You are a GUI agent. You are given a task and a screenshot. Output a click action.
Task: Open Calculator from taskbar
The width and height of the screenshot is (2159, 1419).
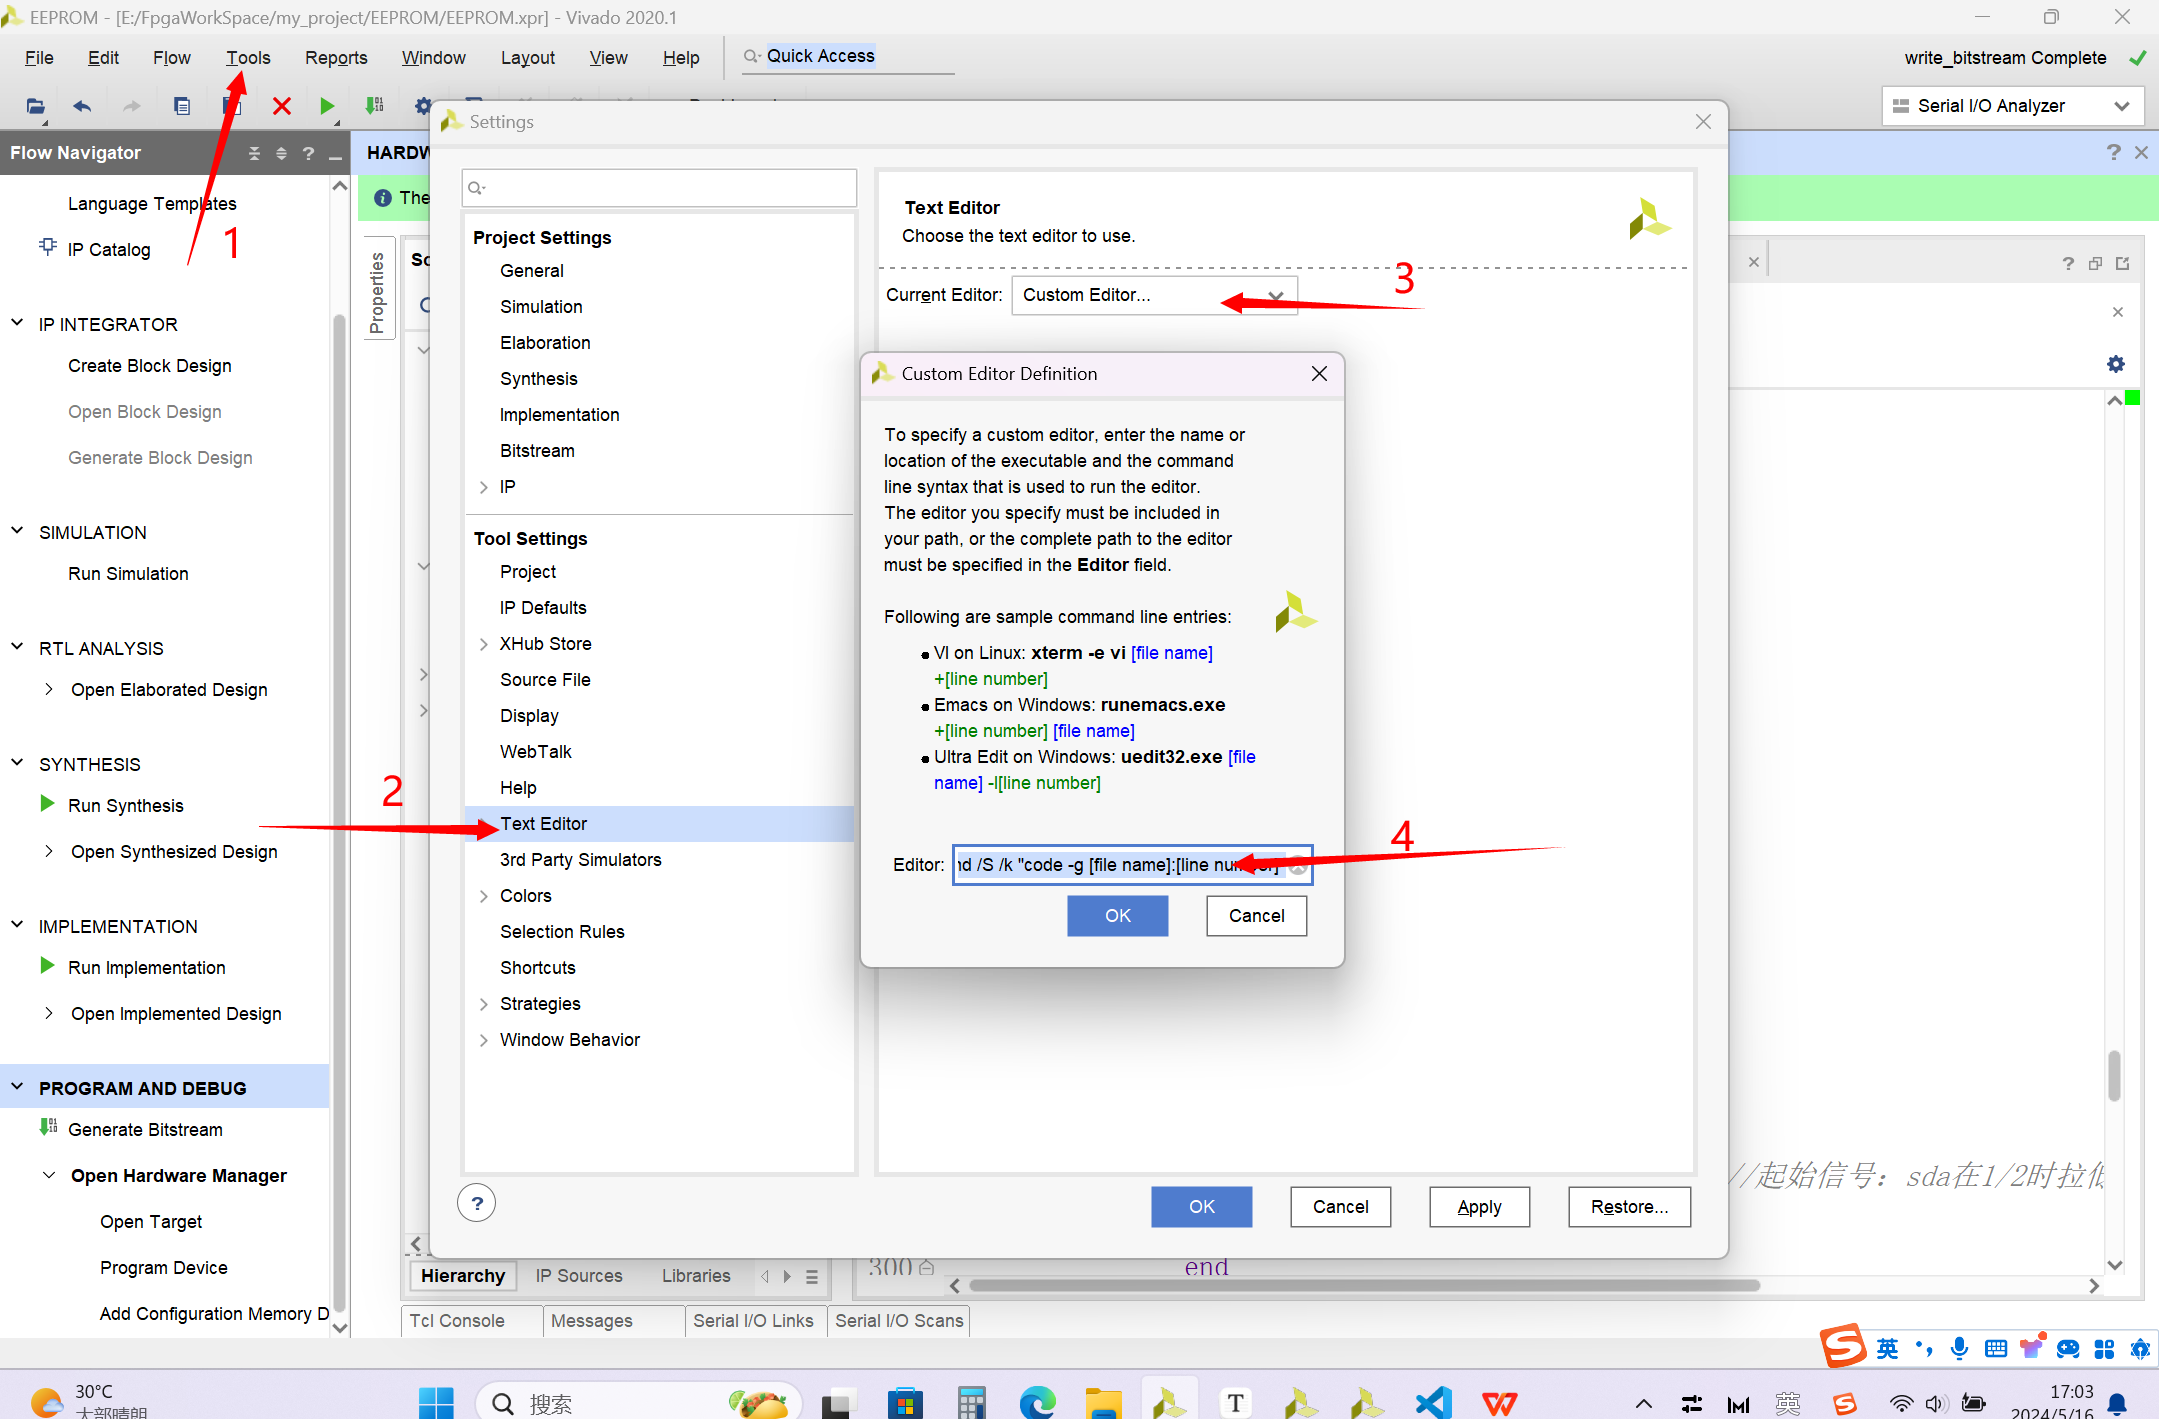tap(971, 1402)
